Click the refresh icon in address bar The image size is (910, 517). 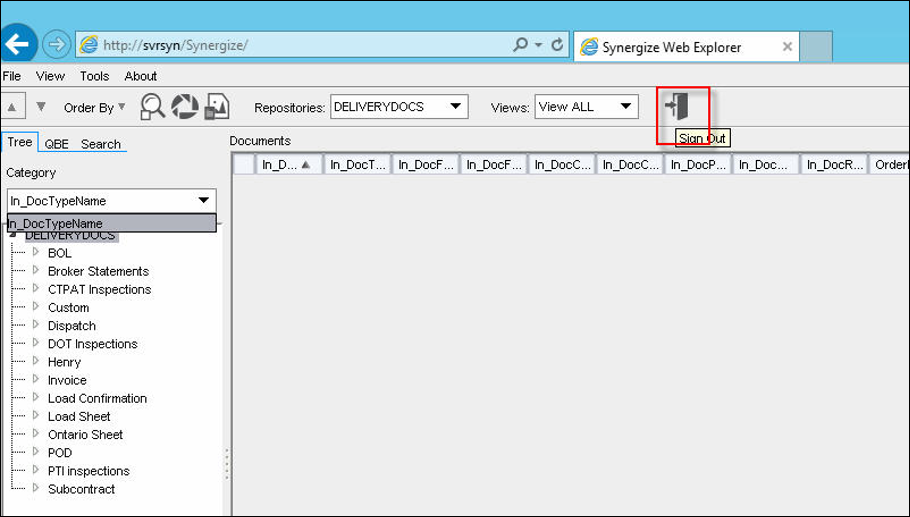point(557,46)
